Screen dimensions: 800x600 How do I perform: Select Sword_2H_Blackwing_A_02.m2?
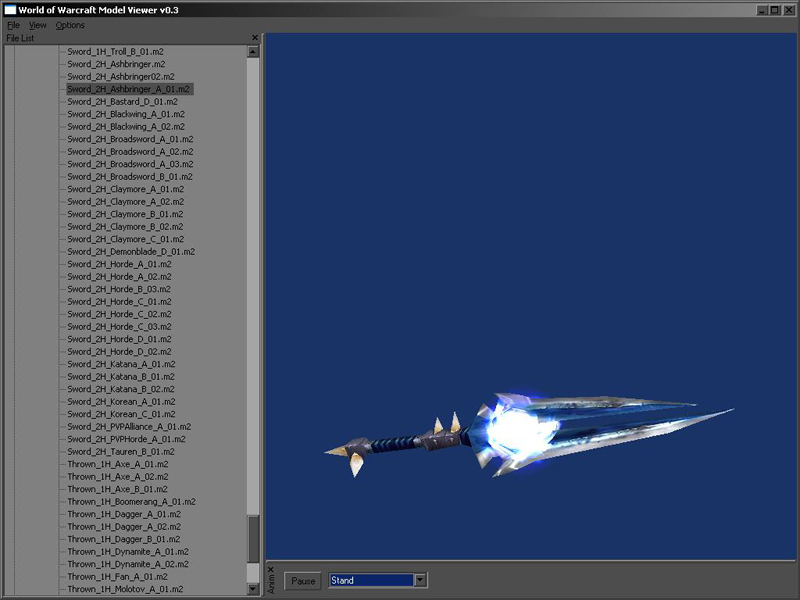click(126, 127)
